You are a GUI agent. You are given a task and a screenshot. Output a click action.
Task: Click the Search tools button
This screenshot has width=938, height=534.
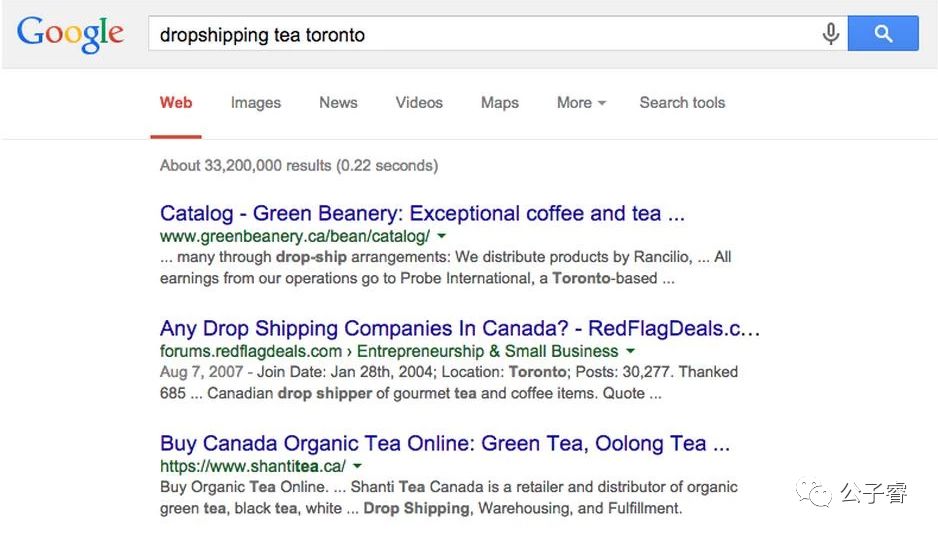(682, 102)
